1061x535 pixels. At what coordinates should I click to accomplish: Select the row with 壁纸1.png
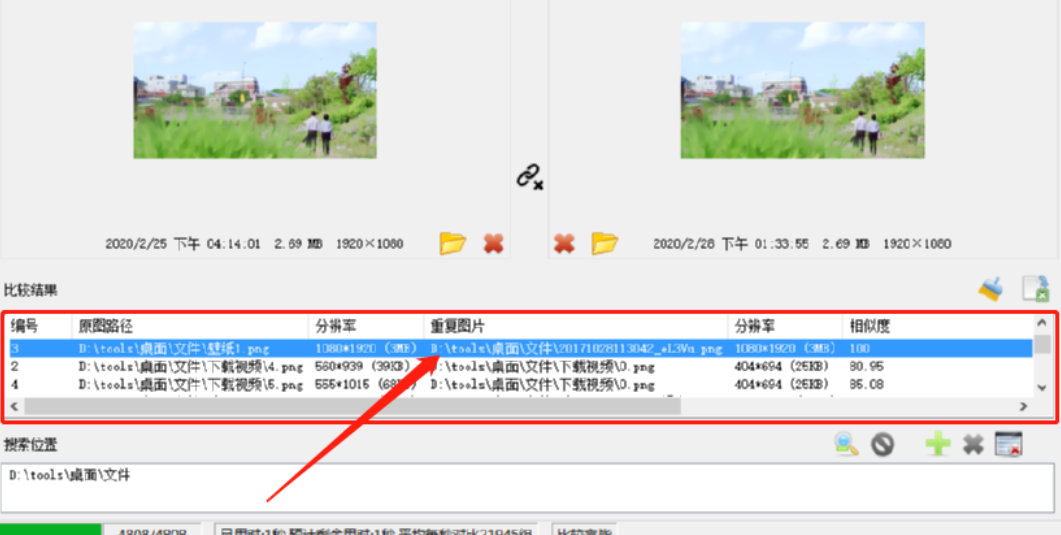pyautogui.click(x=519, y=348)
